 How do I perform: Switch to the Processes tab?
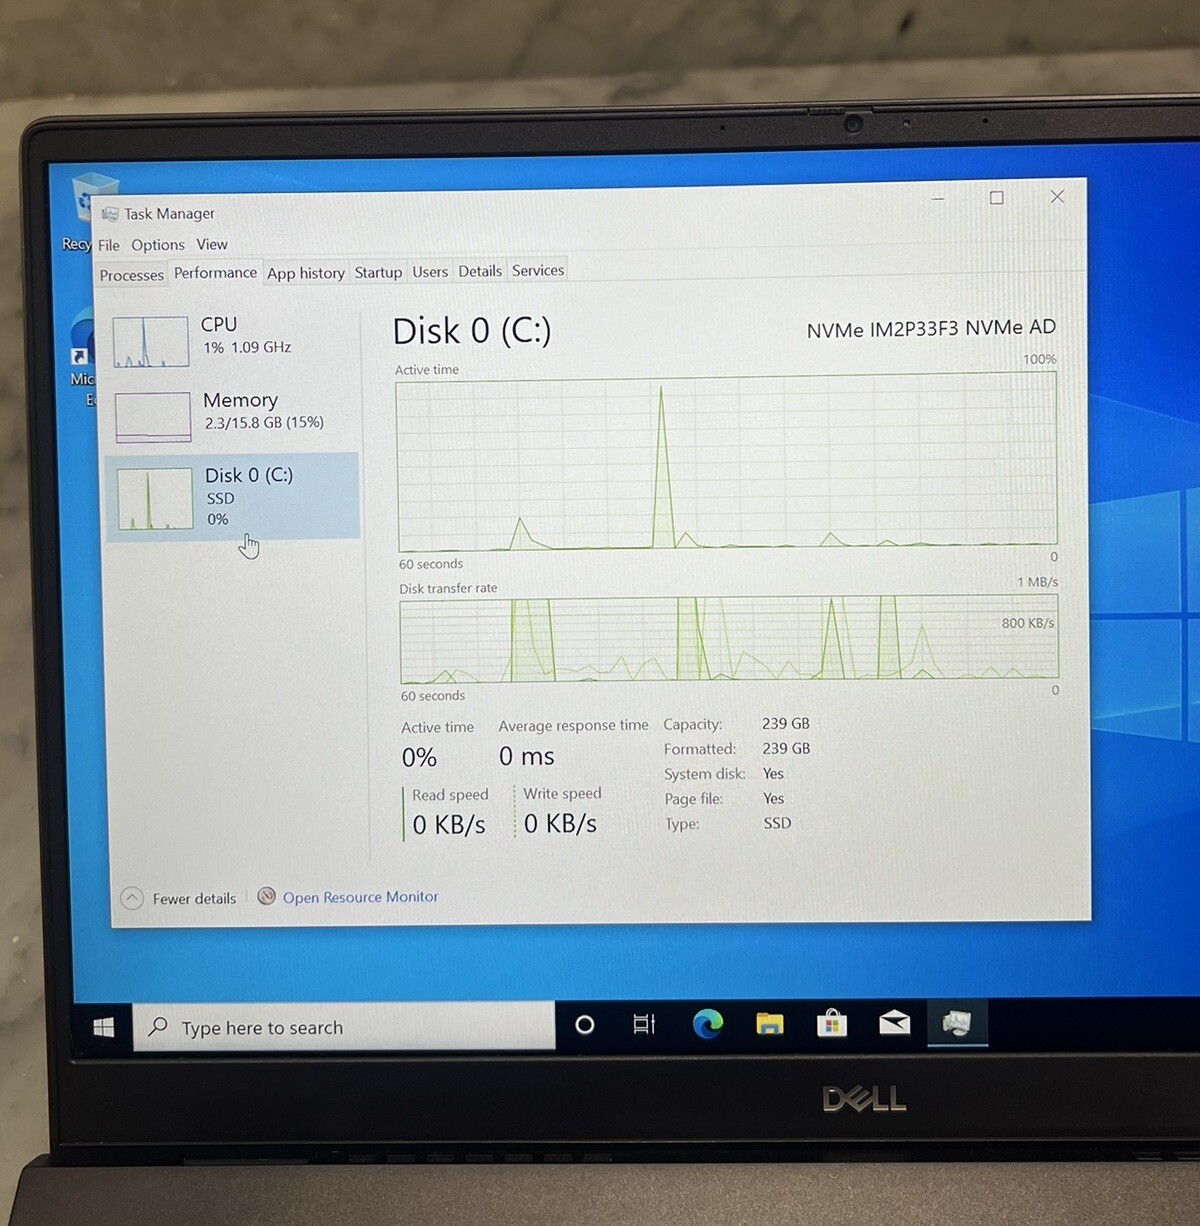[131, 275]
